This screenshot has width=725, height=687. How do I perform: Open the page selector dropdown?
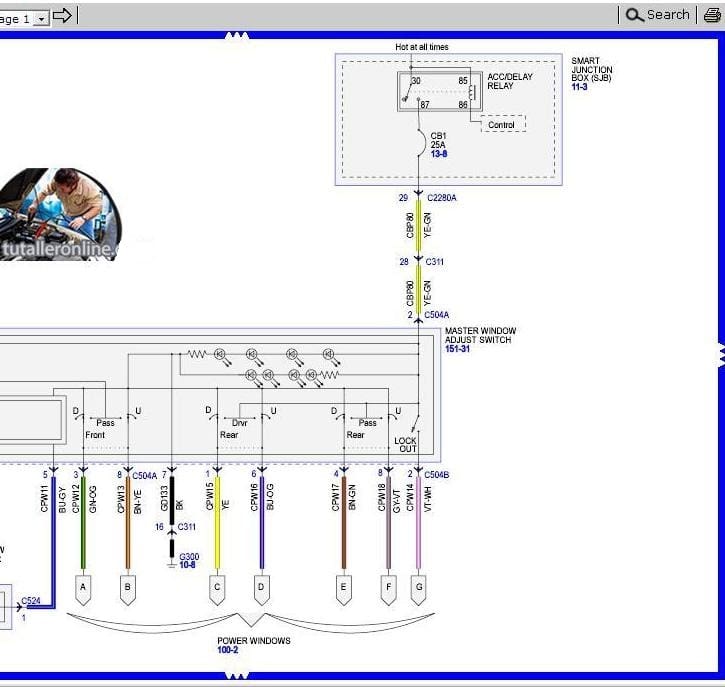pyautogui.click(x=42, y=19)
